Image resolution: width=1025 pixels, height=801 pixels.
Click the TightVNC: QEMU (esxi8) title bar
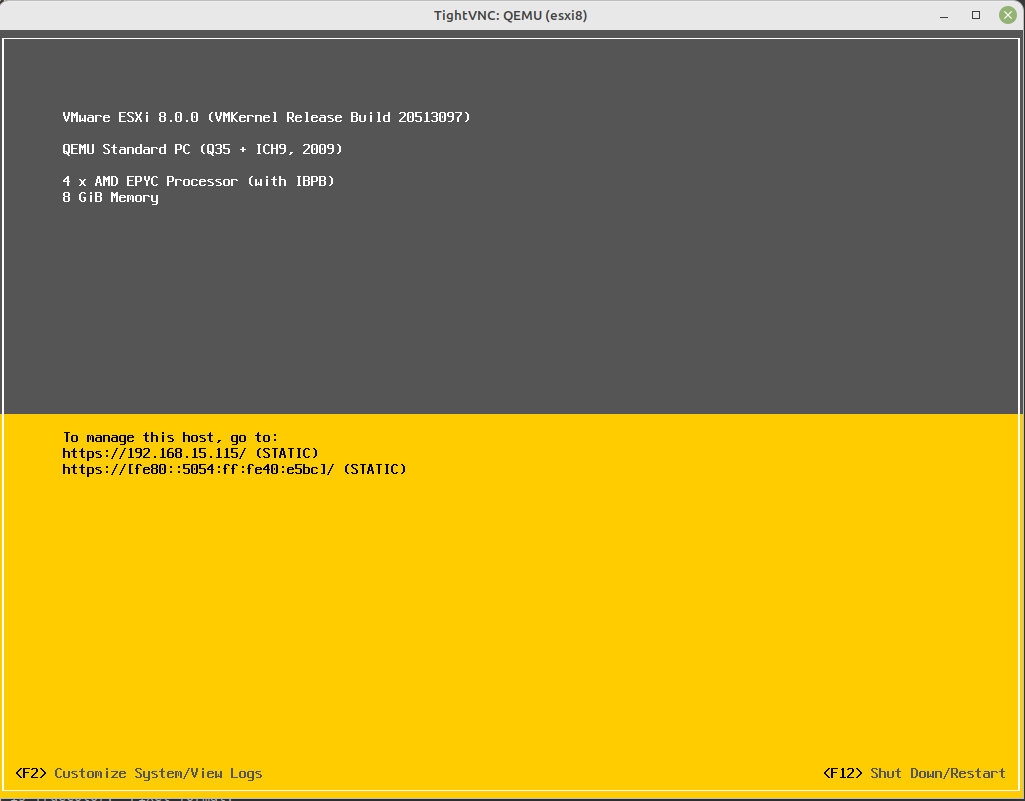[x=511, y=15]
